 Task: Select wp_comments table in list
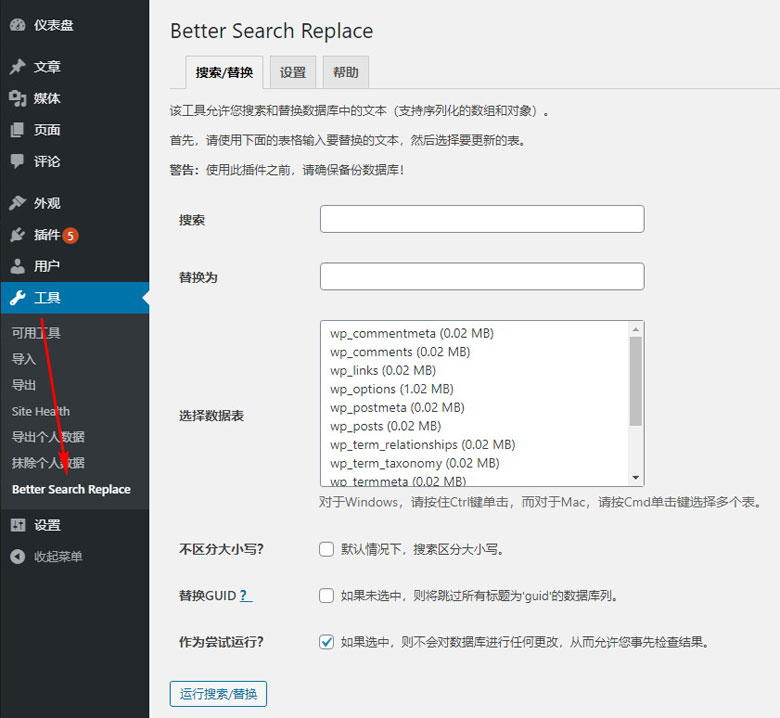[x=400, y=352]
